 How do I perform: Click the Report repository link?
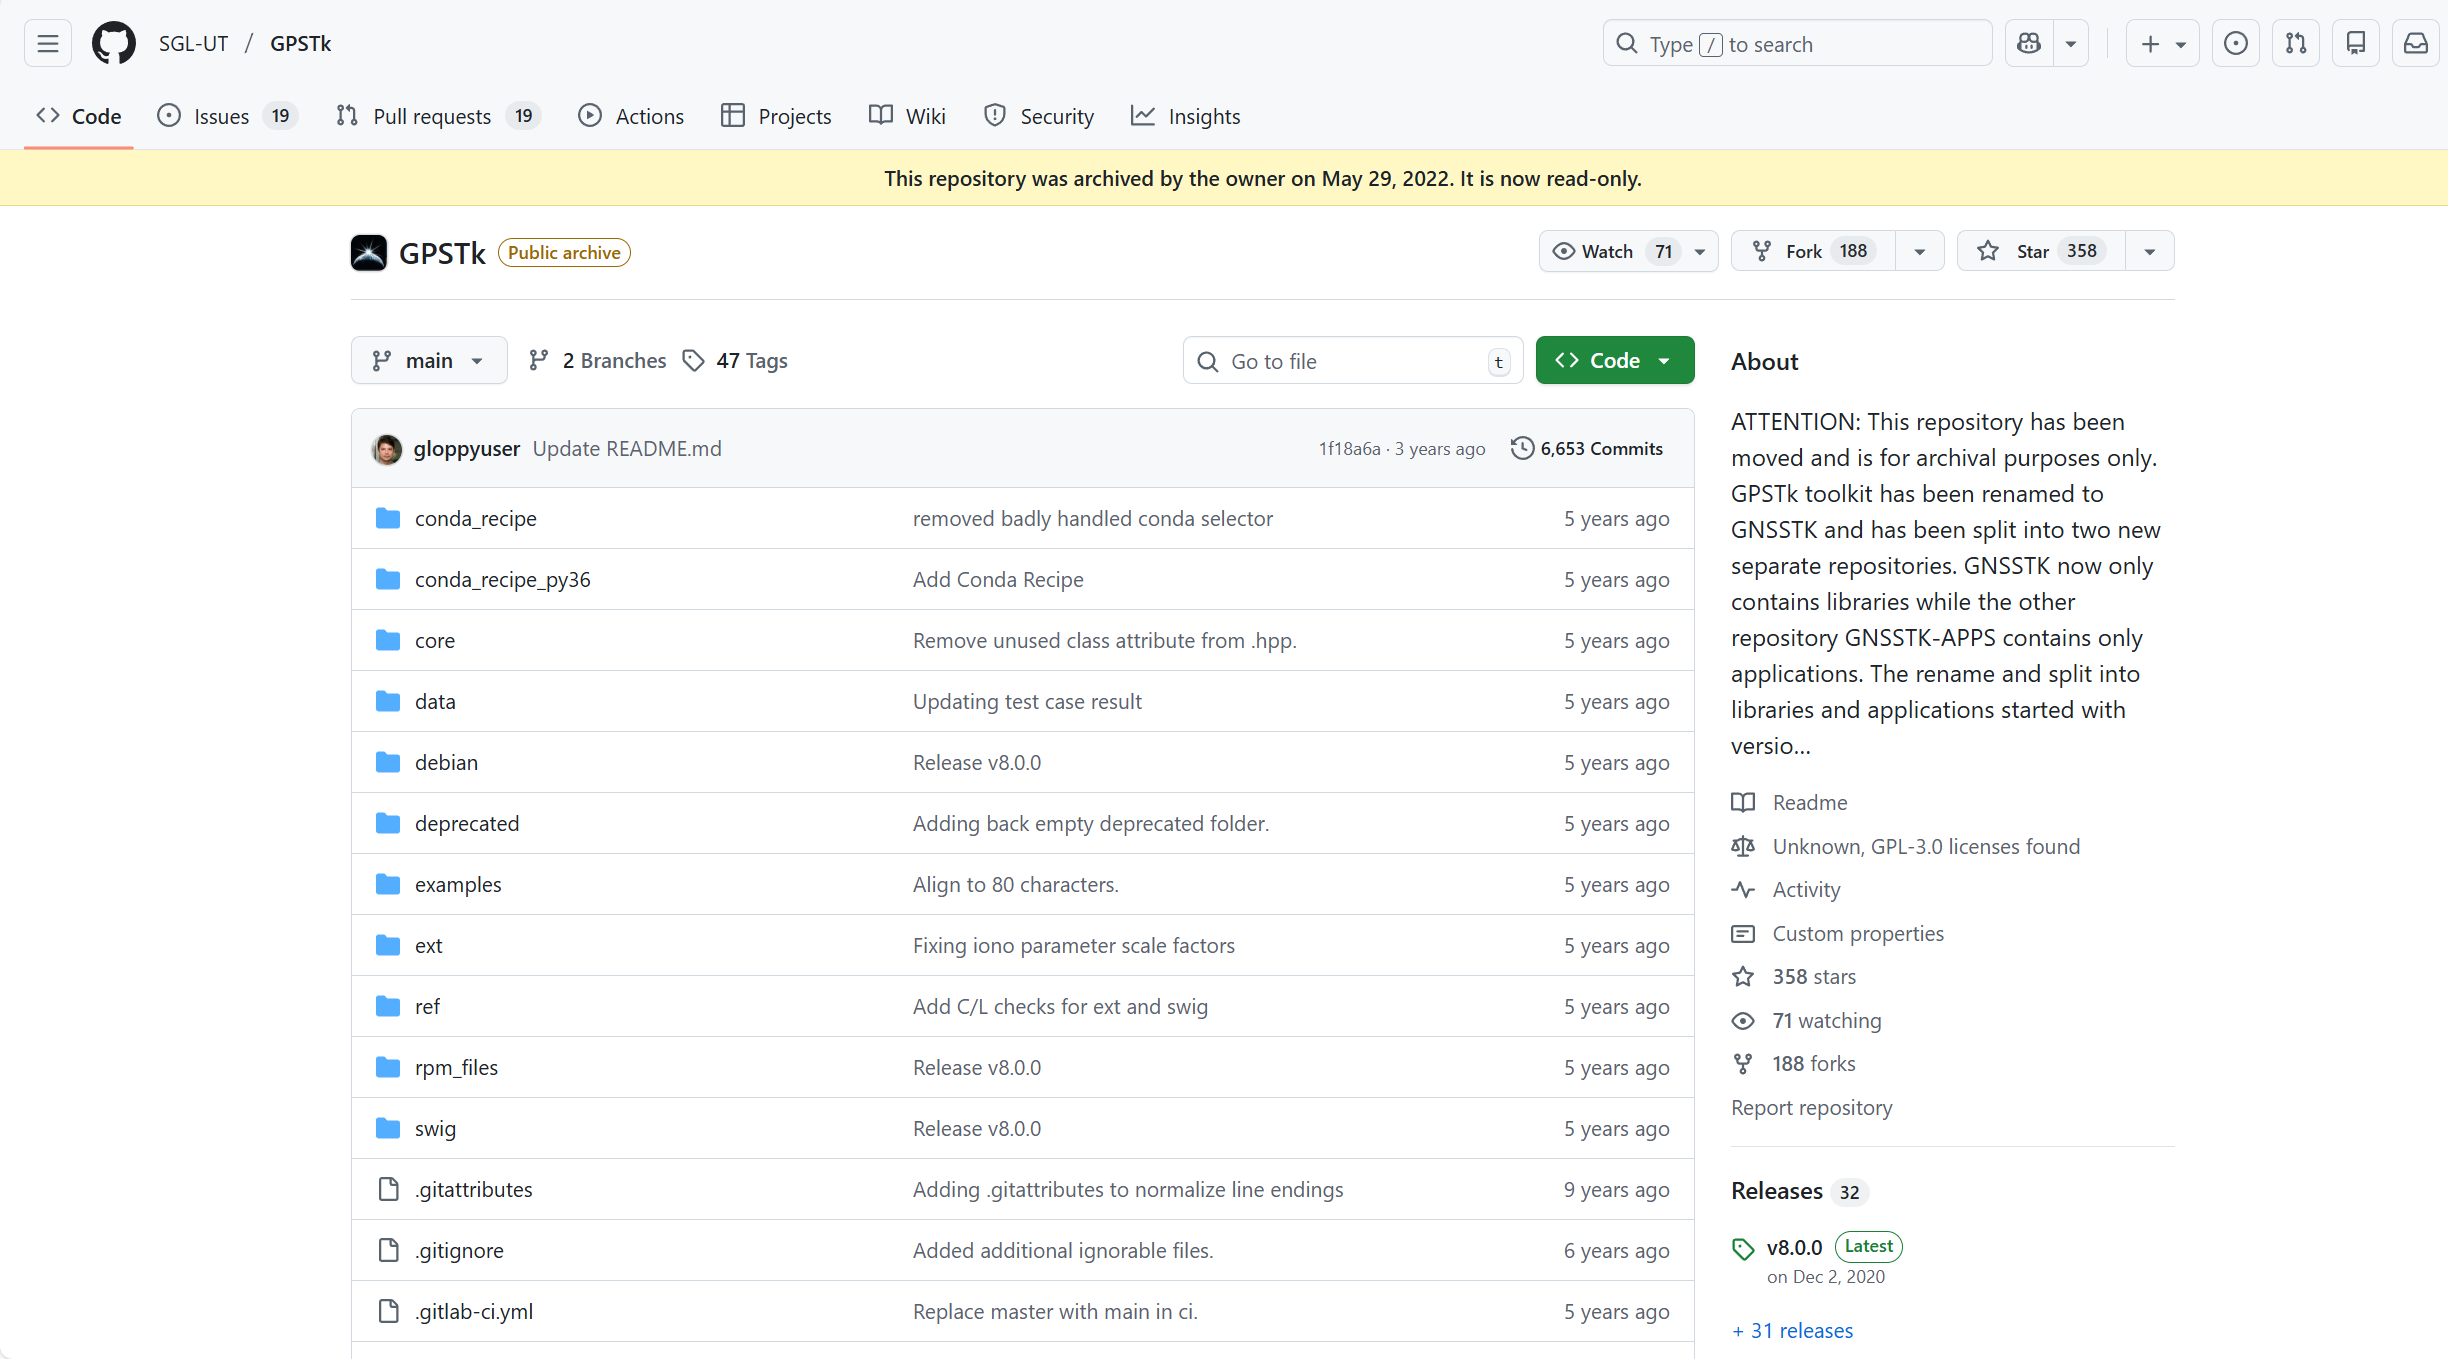point(1811,1108)
